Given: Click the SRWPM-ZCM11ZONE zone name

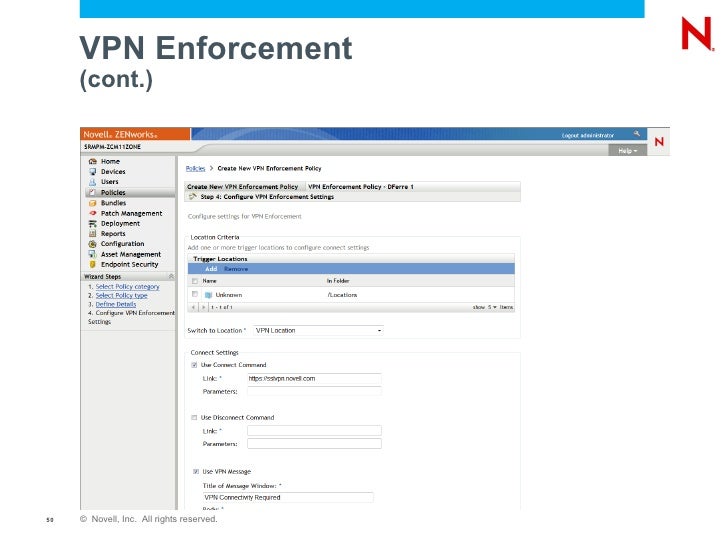Looking at the screenshot, I should [x=112, y=147].
